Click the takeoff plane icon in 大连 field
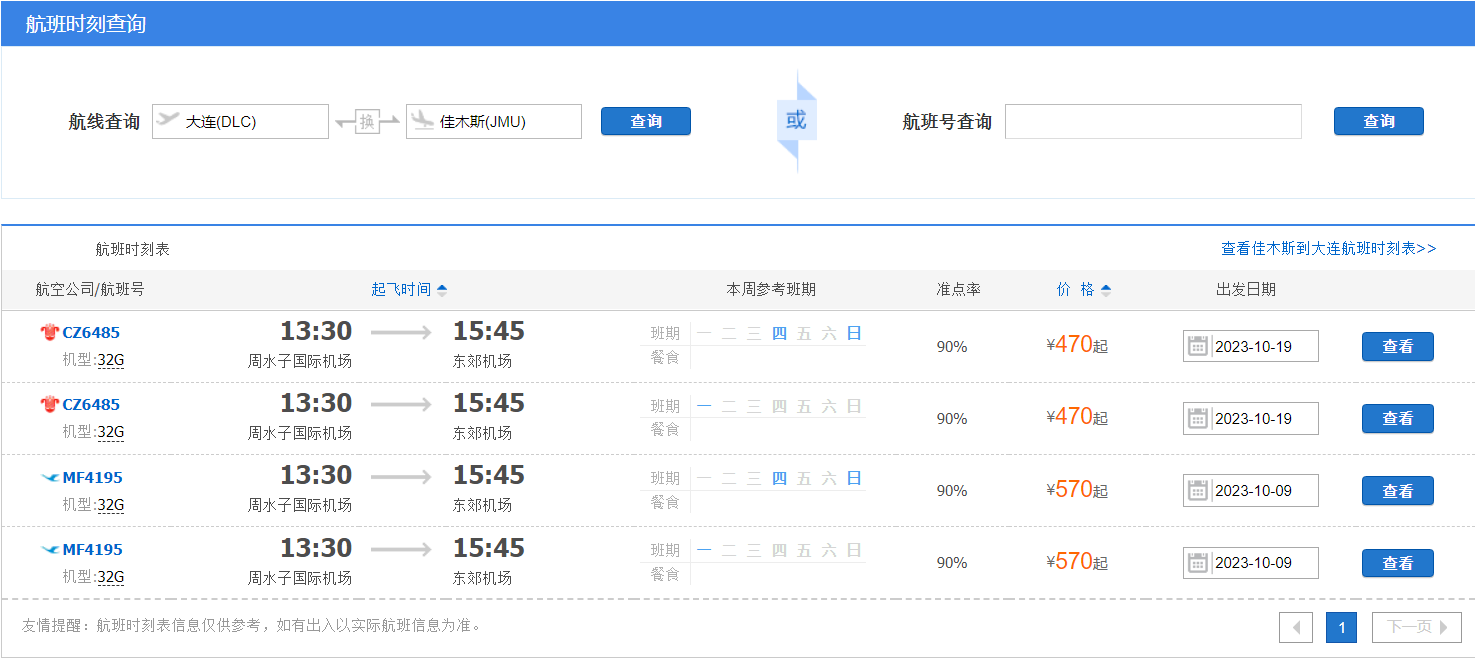The width and height of the screenshot is (1475, 659). pos(168,120)
